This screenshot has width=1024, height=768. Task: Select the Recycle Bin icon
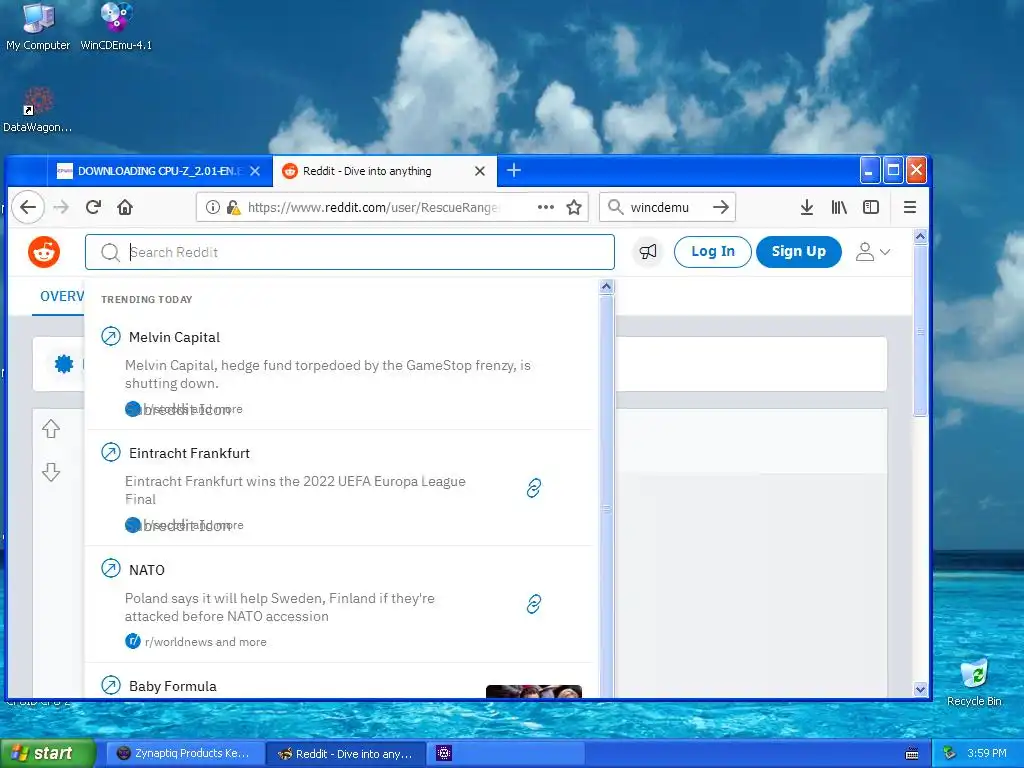(974, 683)
